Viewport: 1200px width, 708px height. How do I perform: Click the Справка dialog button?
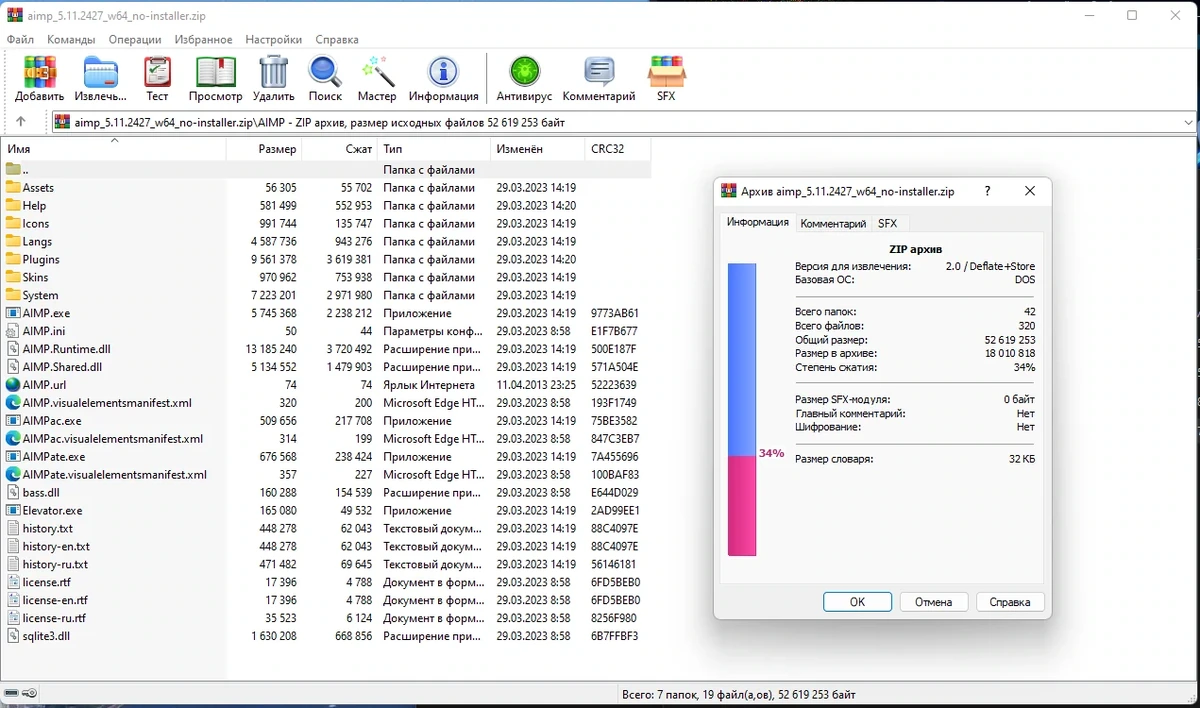1010,602
